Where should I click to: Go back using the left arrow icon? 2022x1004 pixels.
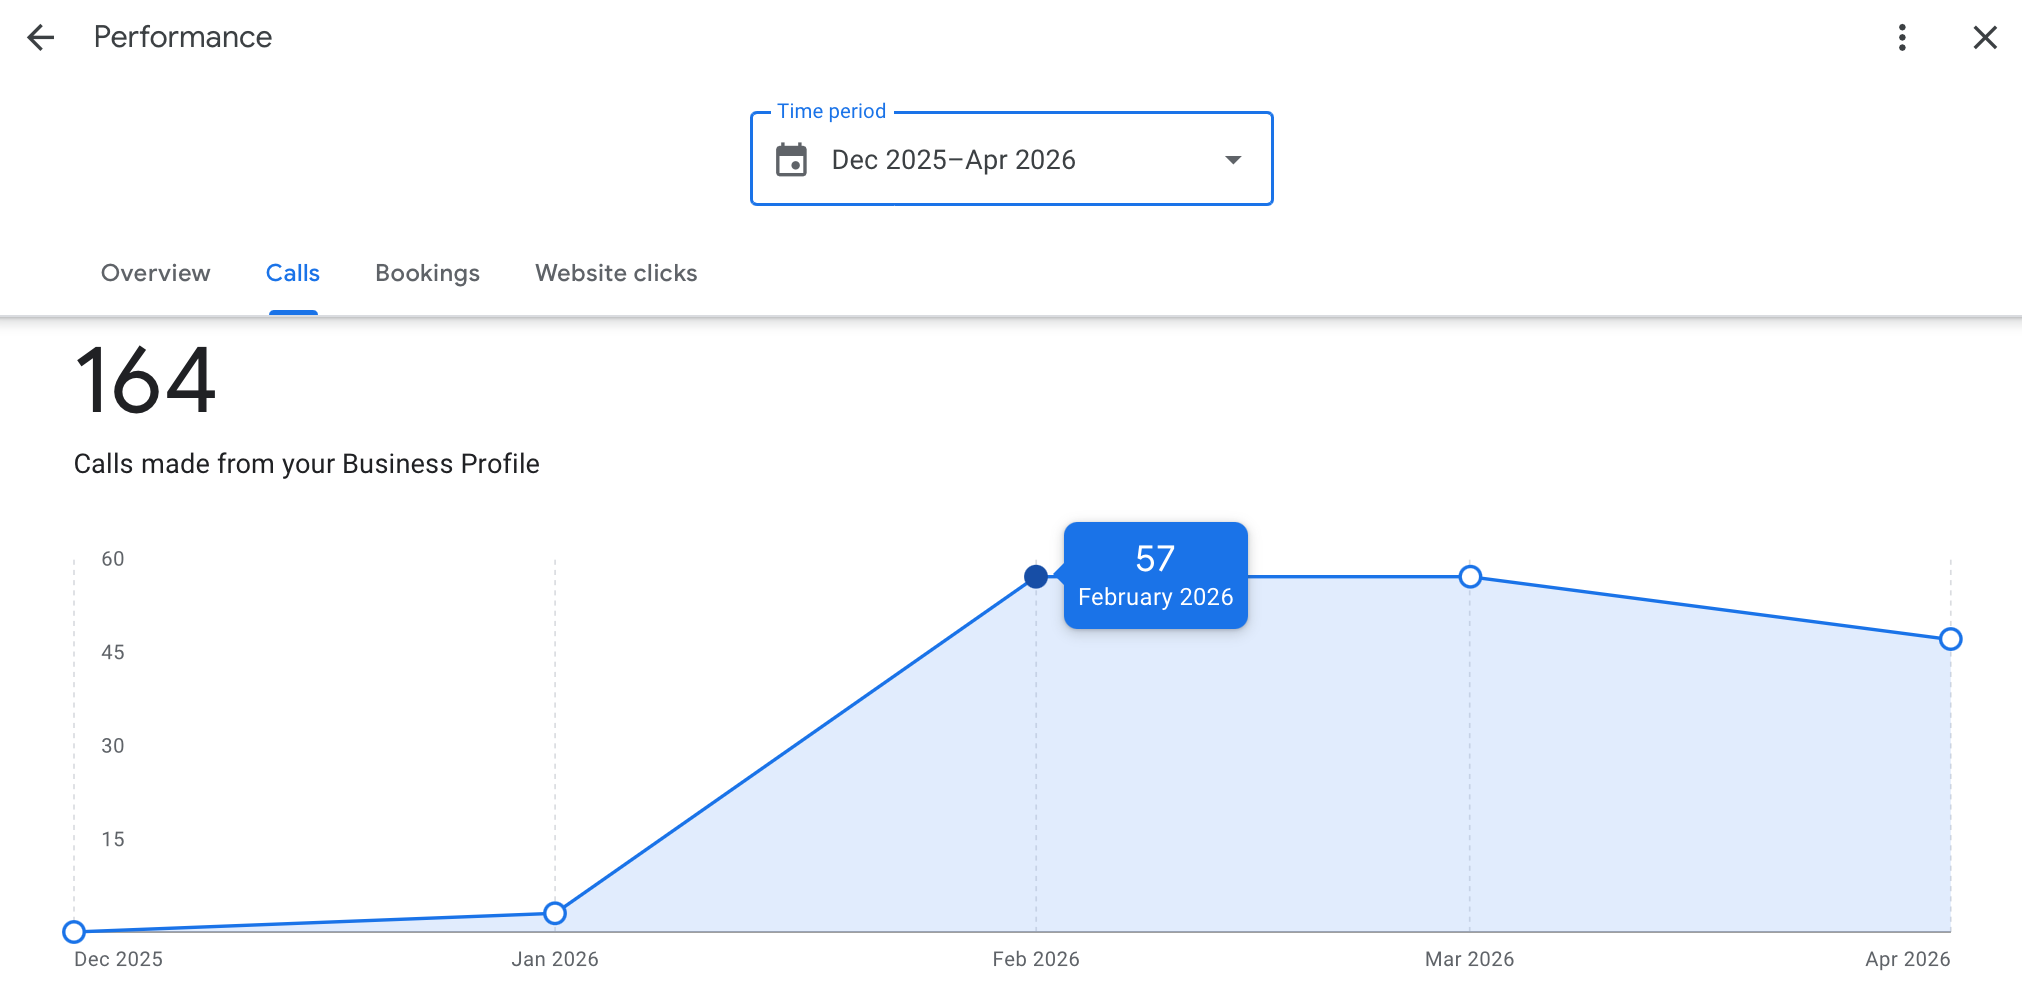41,38
